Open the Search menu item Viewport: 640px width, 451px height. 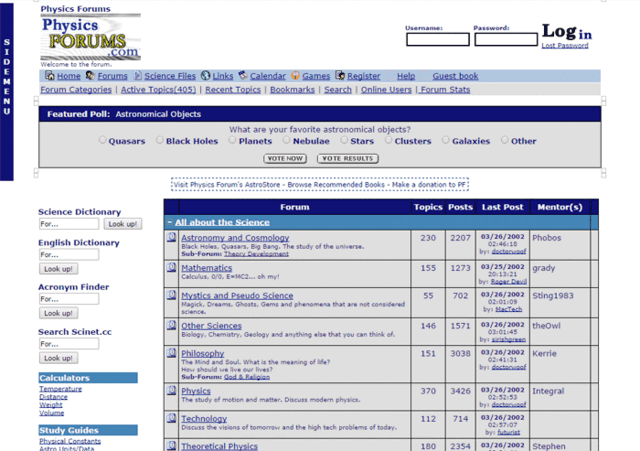[338, 89]
